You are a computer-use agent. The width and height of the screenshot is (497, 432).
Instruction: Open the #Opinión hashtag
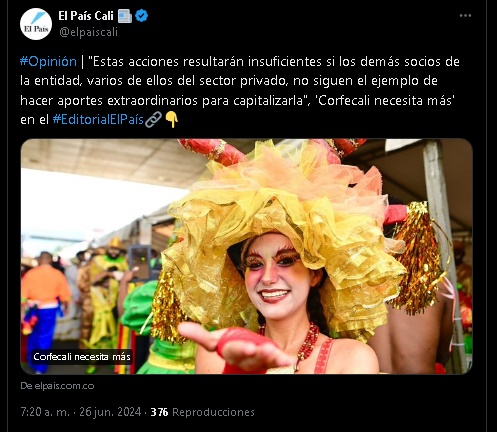click(x=48, y=62)
